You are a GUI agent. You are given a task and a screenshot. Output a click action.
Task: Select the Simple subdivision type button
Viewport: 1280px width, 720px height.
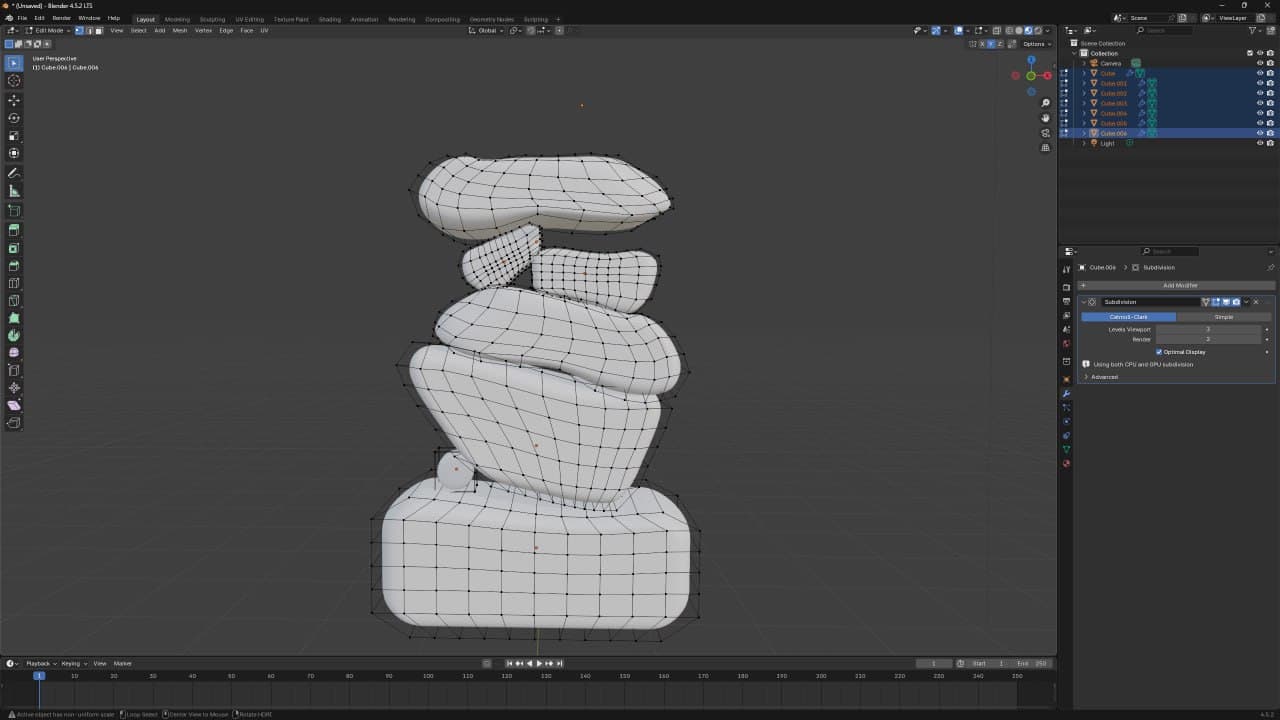(1223, 317)
